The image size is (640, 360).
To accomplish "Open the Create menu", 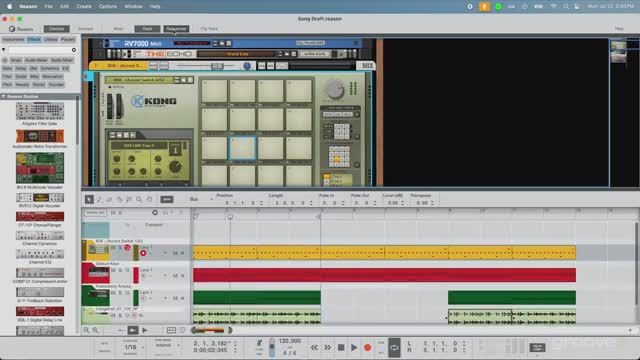I will tap(84, 7).
